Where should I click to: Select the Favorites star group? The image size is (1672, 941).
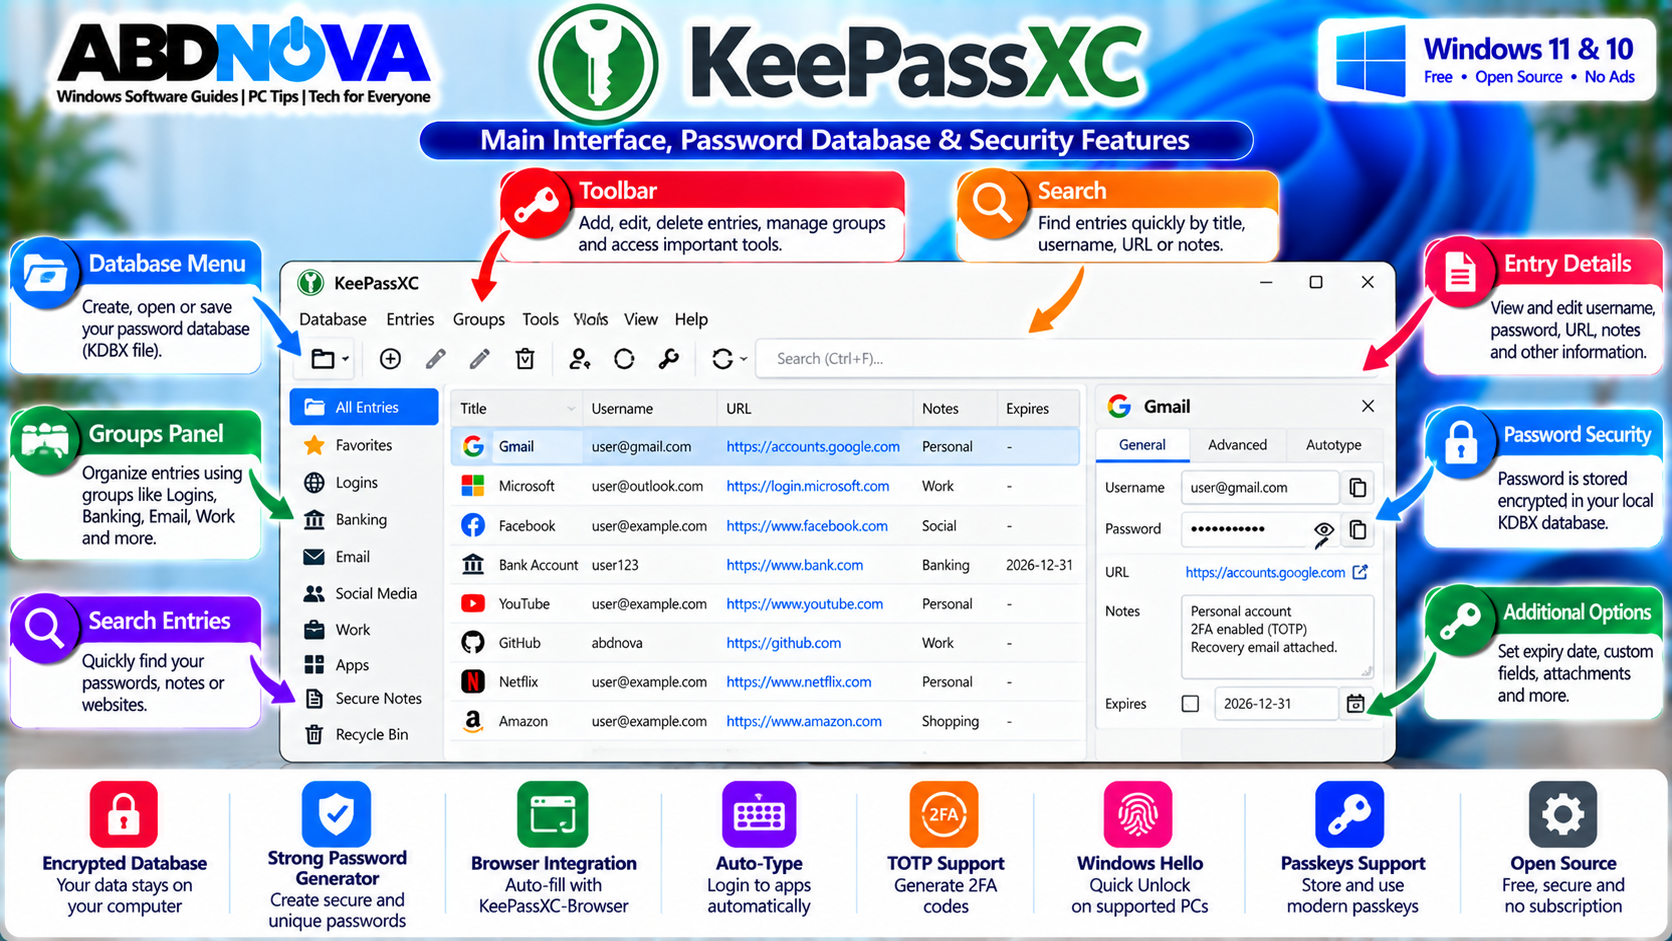pyautogui.click(x=364, y=445)
